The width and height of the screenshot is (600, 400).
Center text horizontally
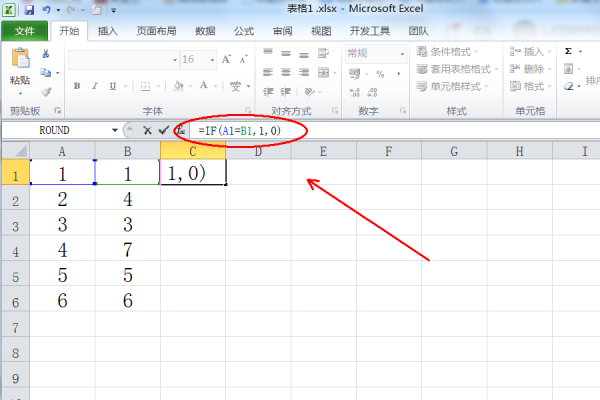tap(286, 72)
